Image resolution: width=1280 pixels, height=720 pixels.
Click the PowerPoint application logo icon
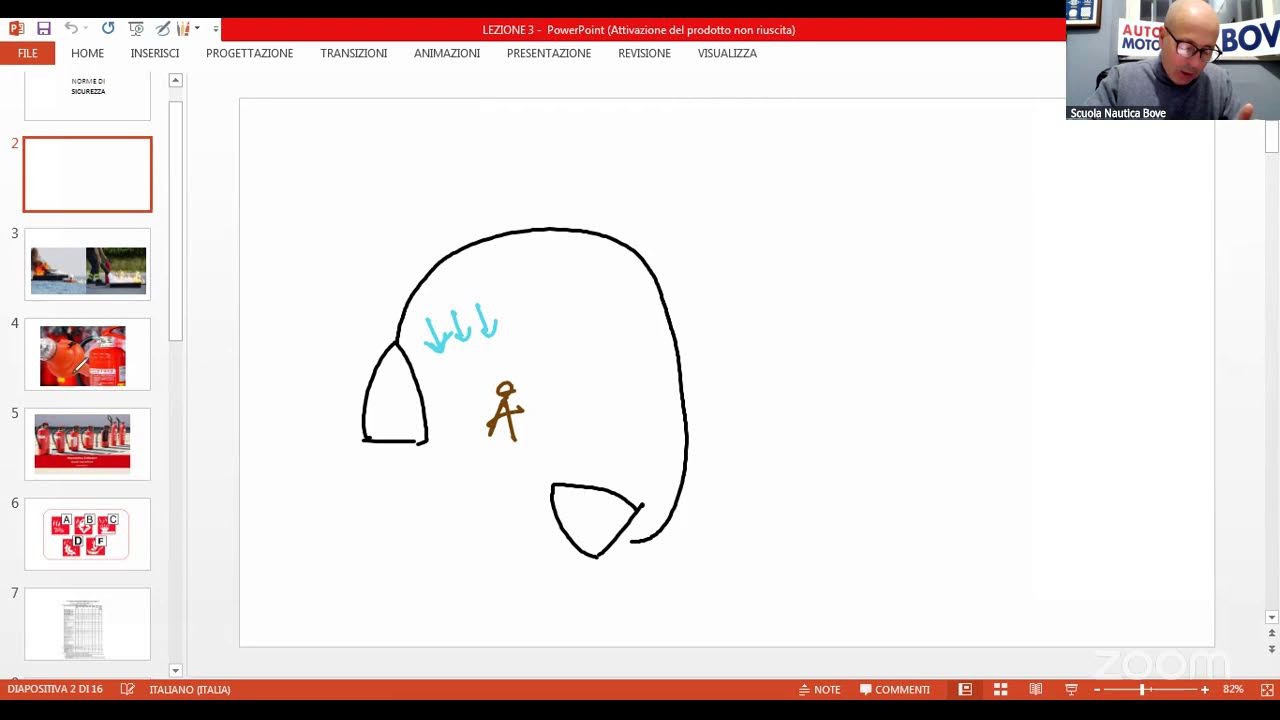(16, 29)
